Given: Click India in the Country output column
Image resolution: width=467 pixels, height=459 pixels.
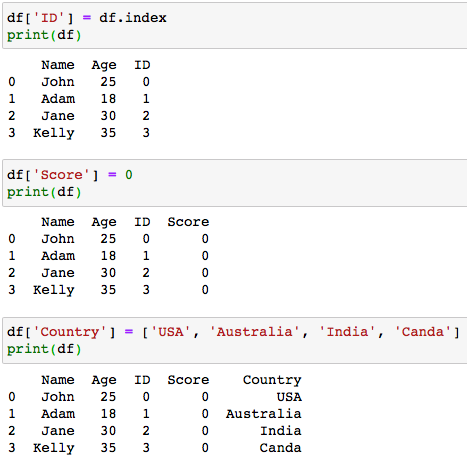Looking at the screenshot, I should [x=281, y=431].
